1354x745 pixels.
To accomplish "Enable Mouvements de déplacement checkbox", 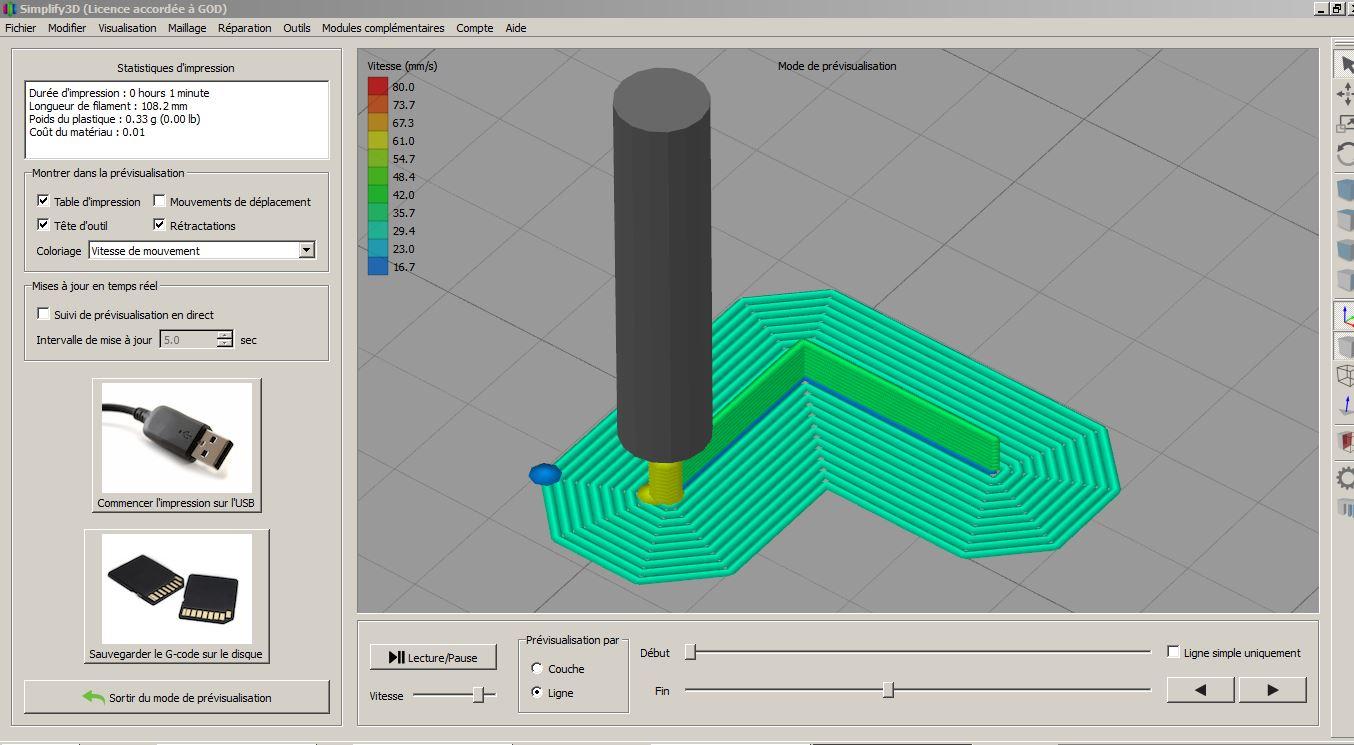I will tap(159, 201).
